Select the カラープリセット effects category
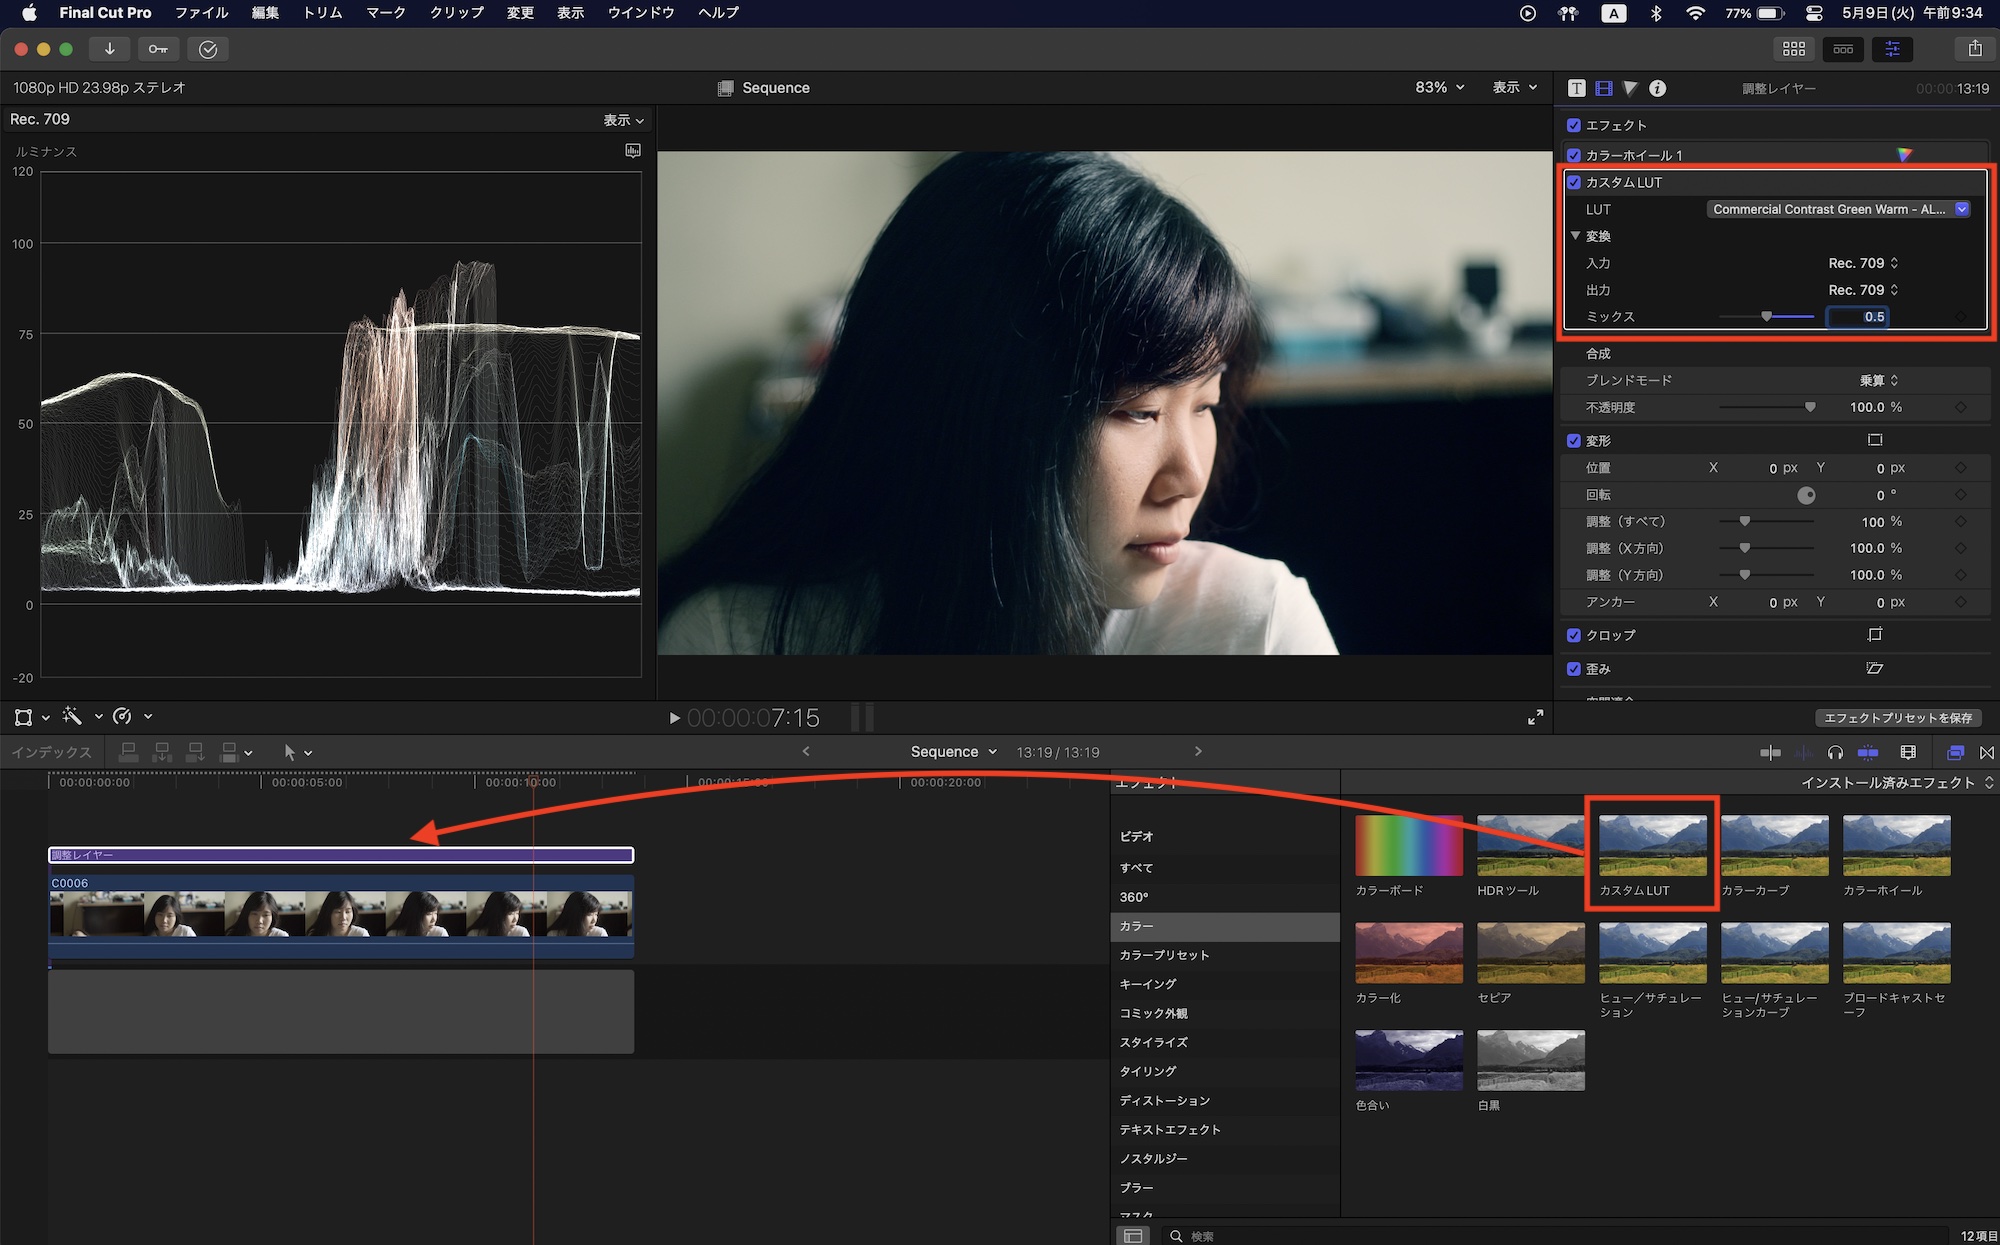 1164,955
